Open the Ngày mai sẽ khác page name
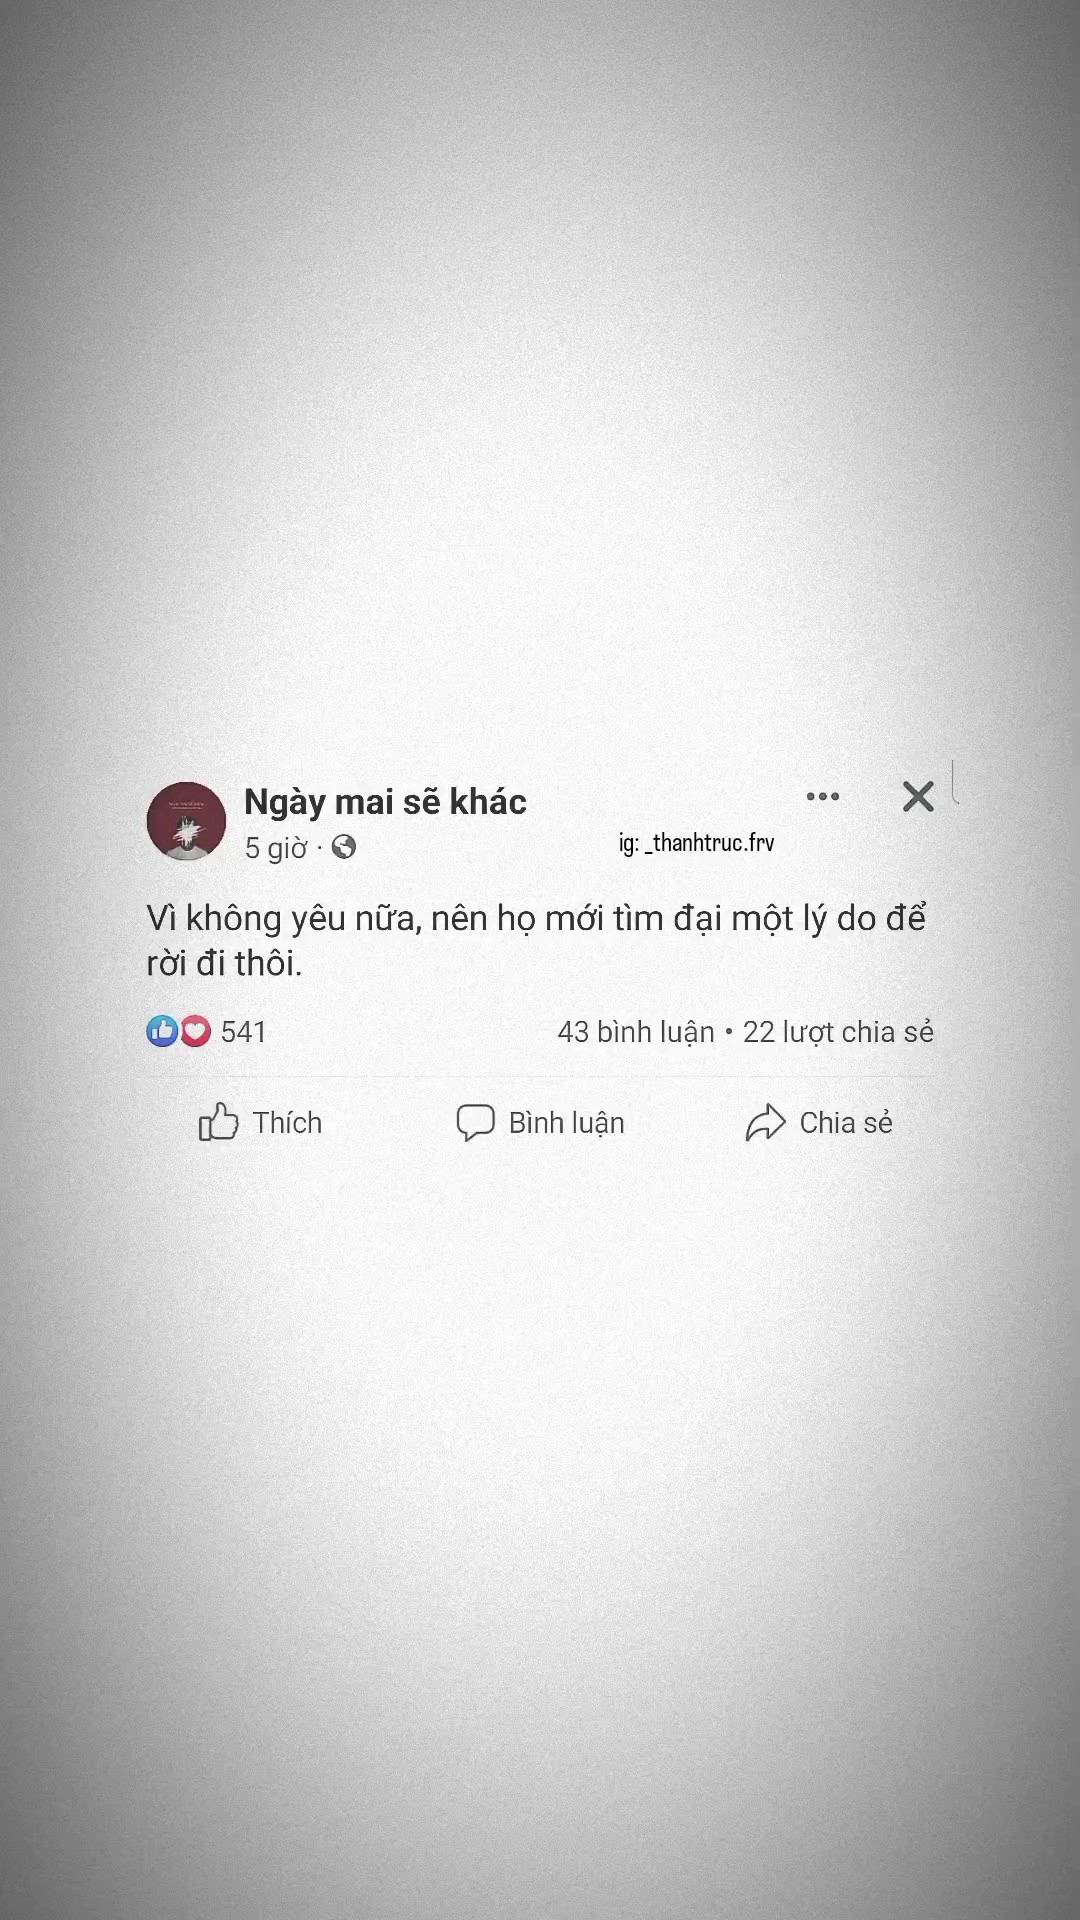The height and width of the screenshot is (1920, 1080). [x=385, y=802]
